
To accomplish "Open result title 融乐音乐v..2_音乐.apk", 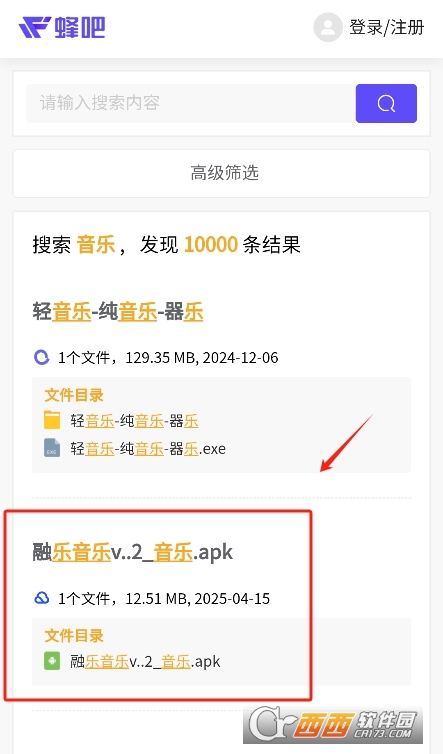I will [133, 552].
